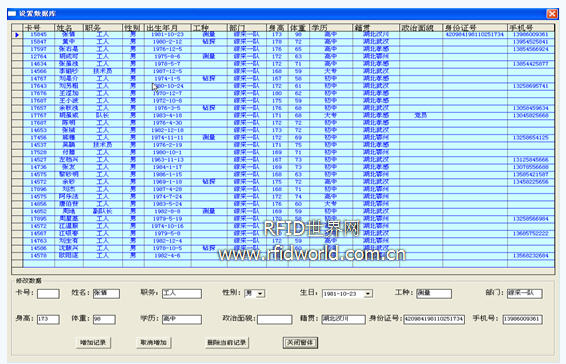Click the 关闭窗体 button
This screenshot has height=364, width=566.
[x=300, y=342]
